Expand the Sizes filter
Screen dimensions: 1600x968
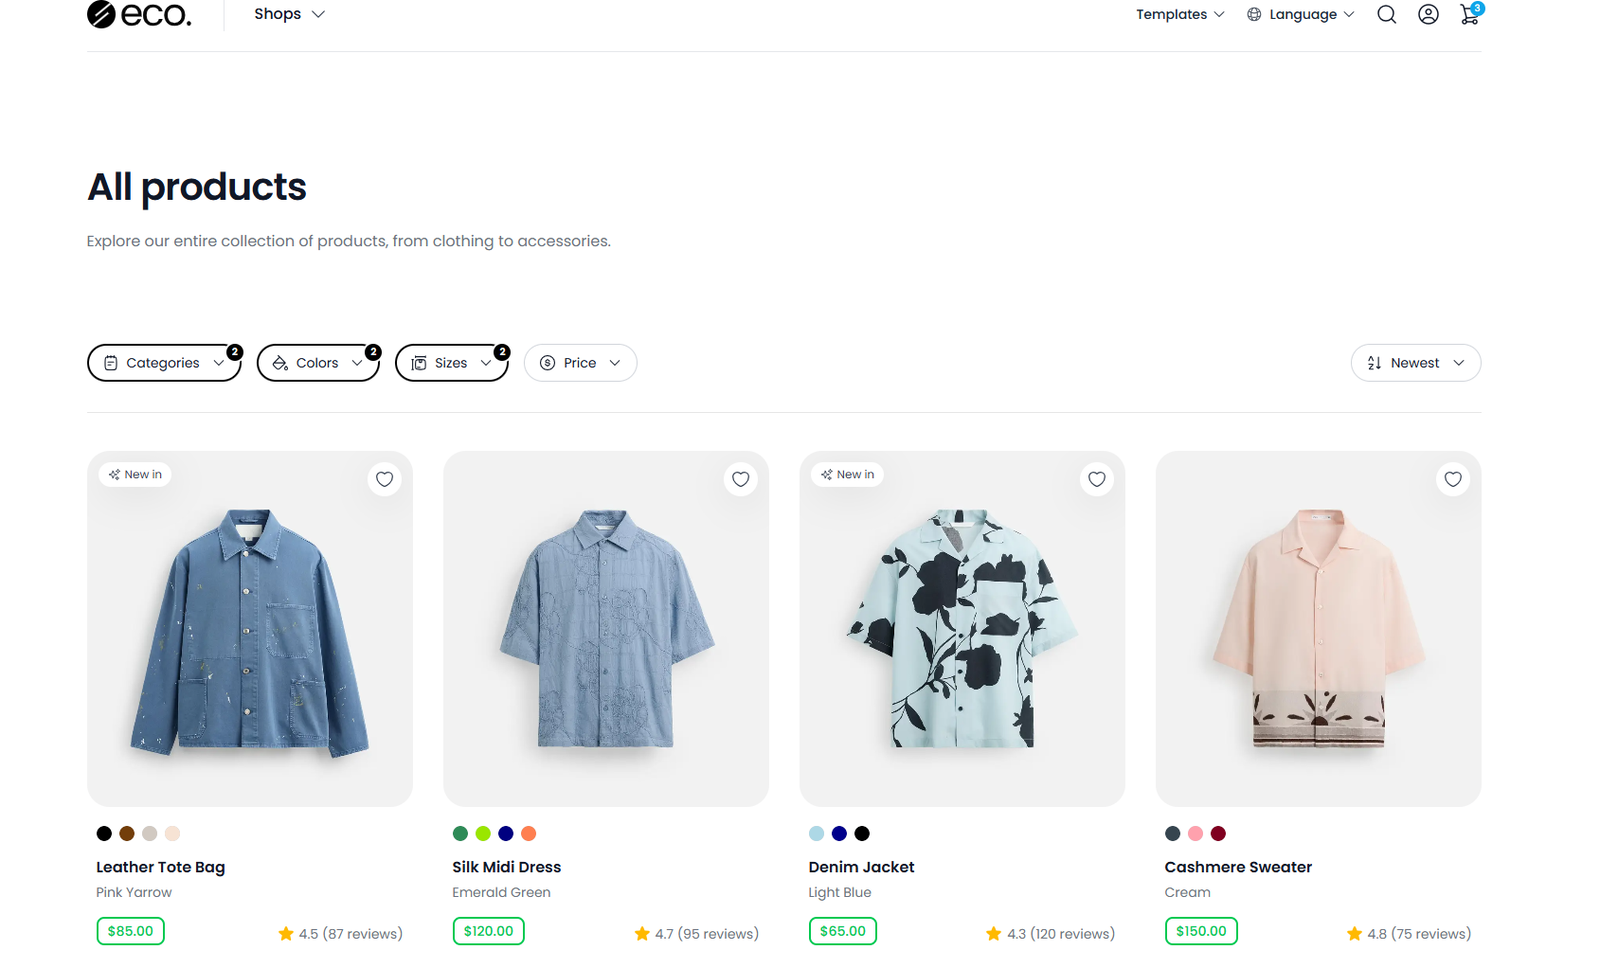452,363
